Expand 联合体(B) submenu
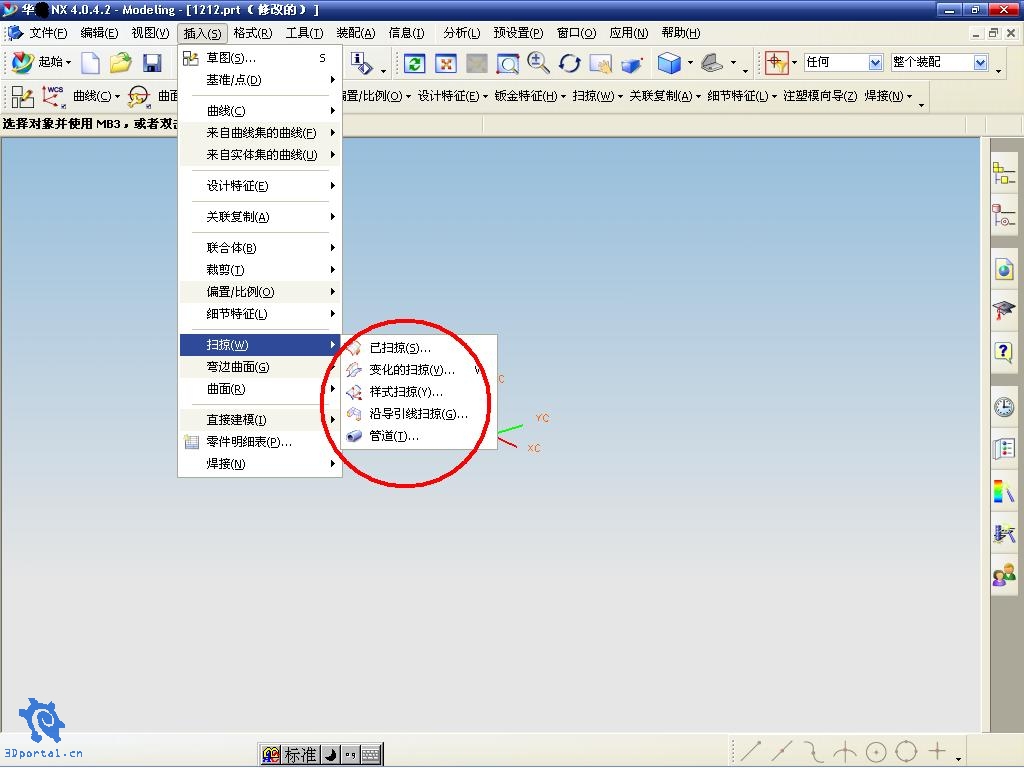Screen dimensions: 1024x768 tap(260, 248)
